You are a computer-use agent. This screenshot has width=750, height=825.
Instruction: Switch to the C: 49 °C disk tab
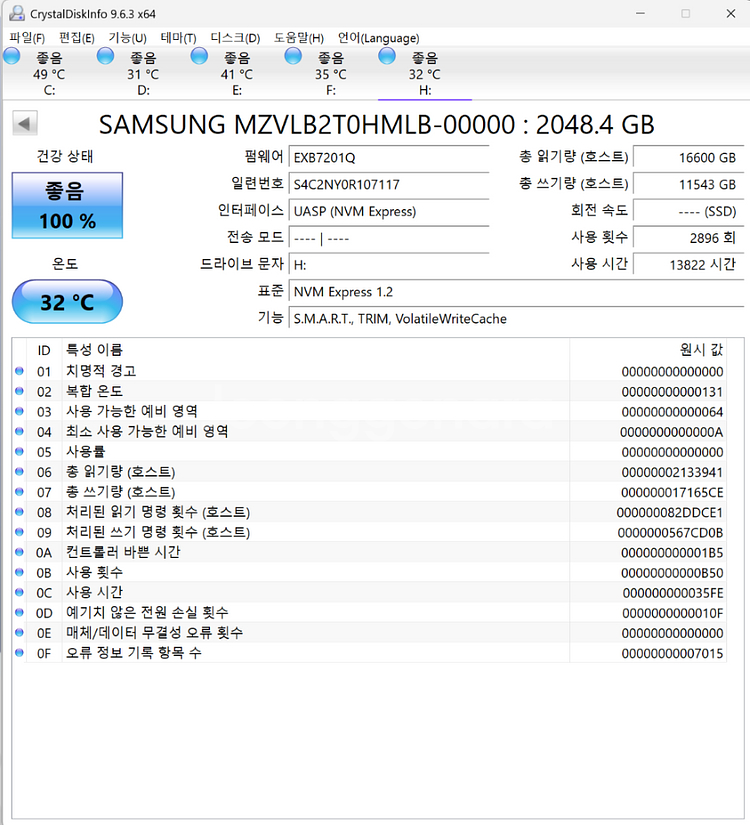pos(49,74)
